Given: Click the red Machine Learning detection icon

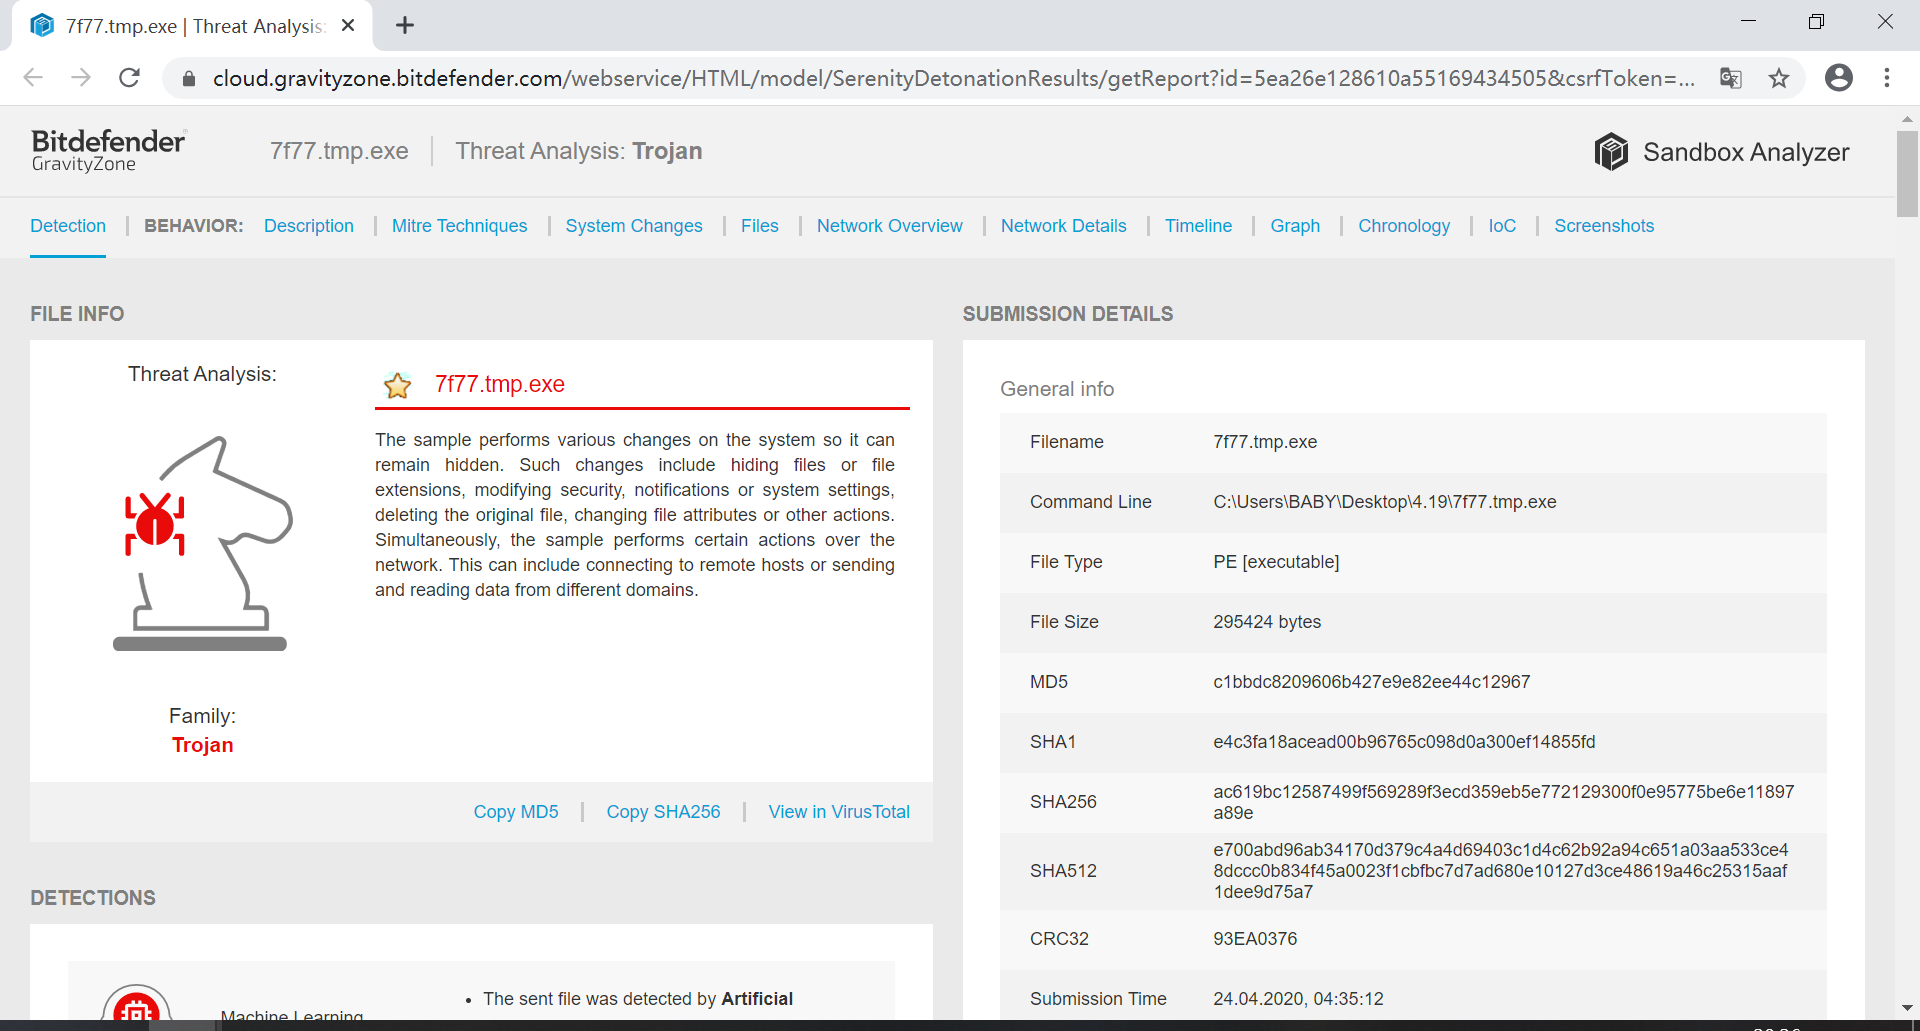Looking at the screenshot, I should pos(137,1003).
